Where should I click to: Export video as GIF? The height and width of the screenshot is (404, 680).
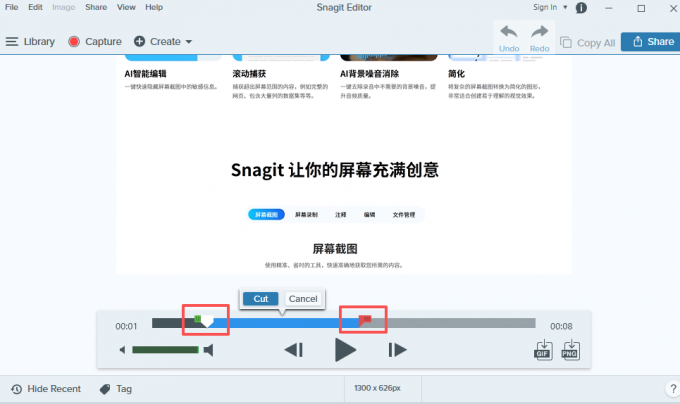[543, 350]
